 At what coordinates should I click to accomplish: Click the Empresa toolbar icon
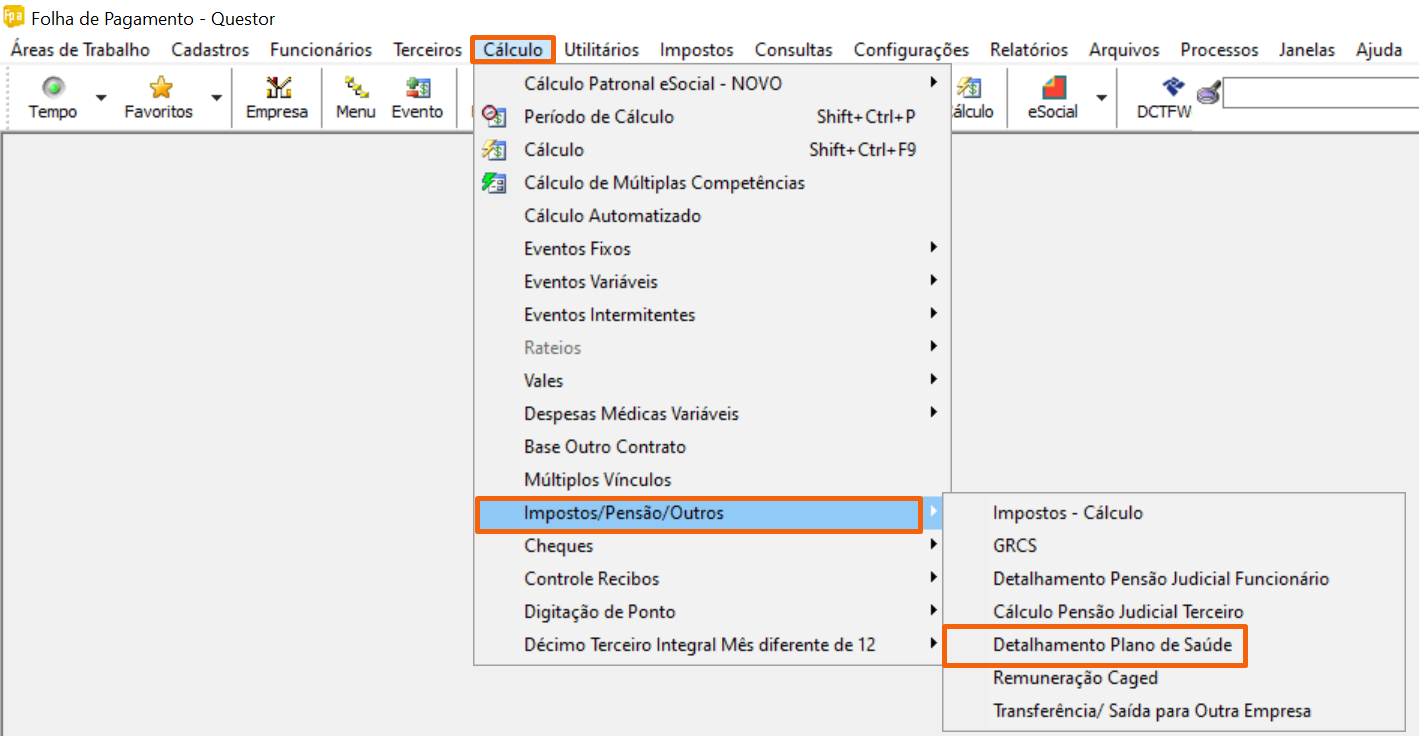pos(277,89)
